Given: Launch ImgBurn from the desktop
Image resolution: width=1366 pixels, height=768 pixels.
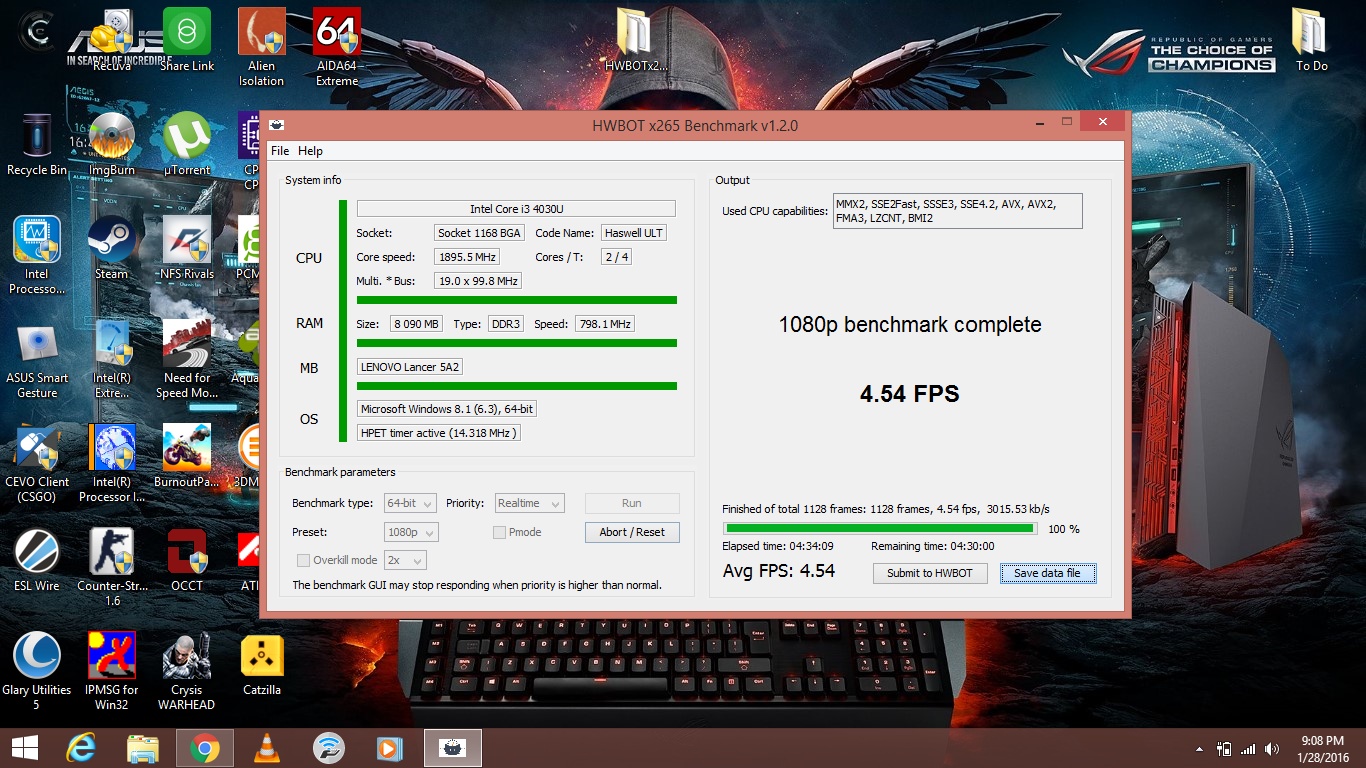Looking at the screenshot, I should click(x=112, y=145).
